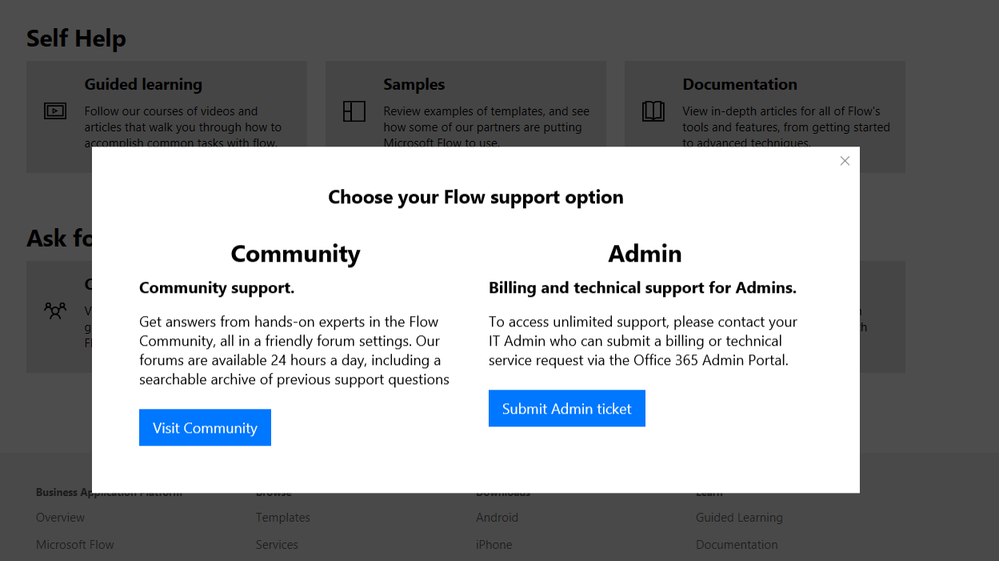Open the Overview footer link
The image size is (999, 561).
60,518
